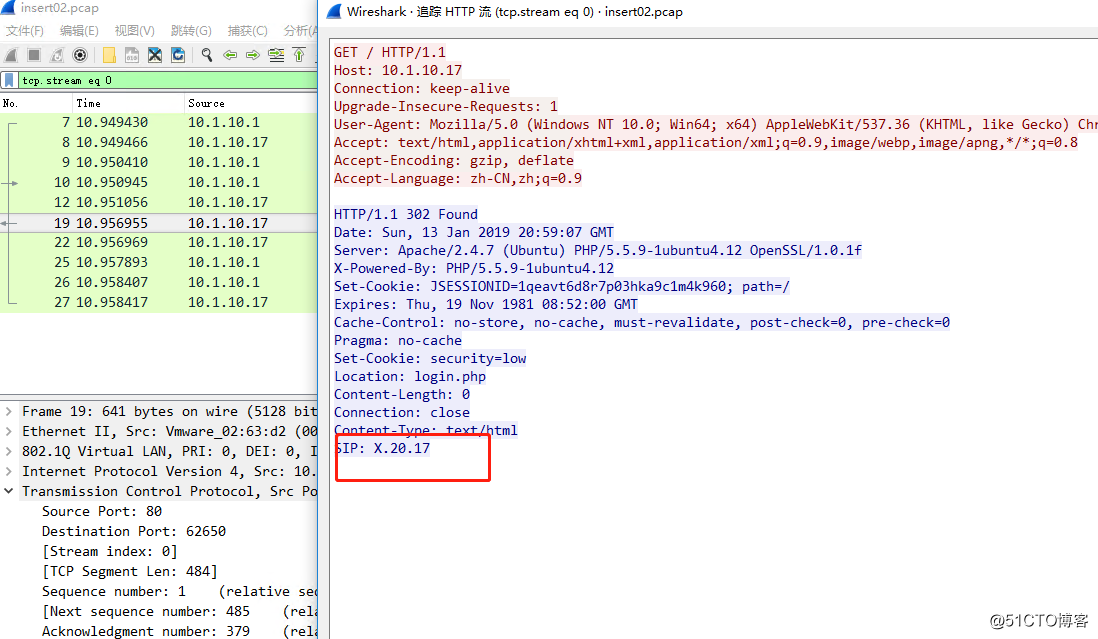The height and width of the screenshot is (639, 1098).
Task: Open the 分析 menu
Action: (x=300, y=31)
